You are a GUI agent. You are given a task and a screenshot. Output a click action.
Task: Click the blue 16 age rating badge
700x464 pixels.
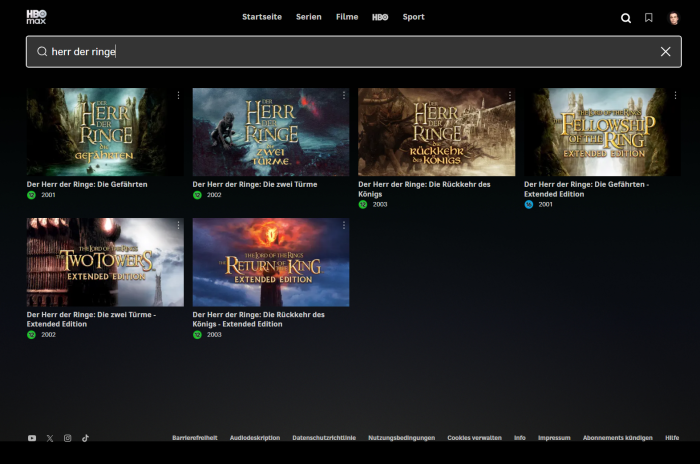(529, 205)
